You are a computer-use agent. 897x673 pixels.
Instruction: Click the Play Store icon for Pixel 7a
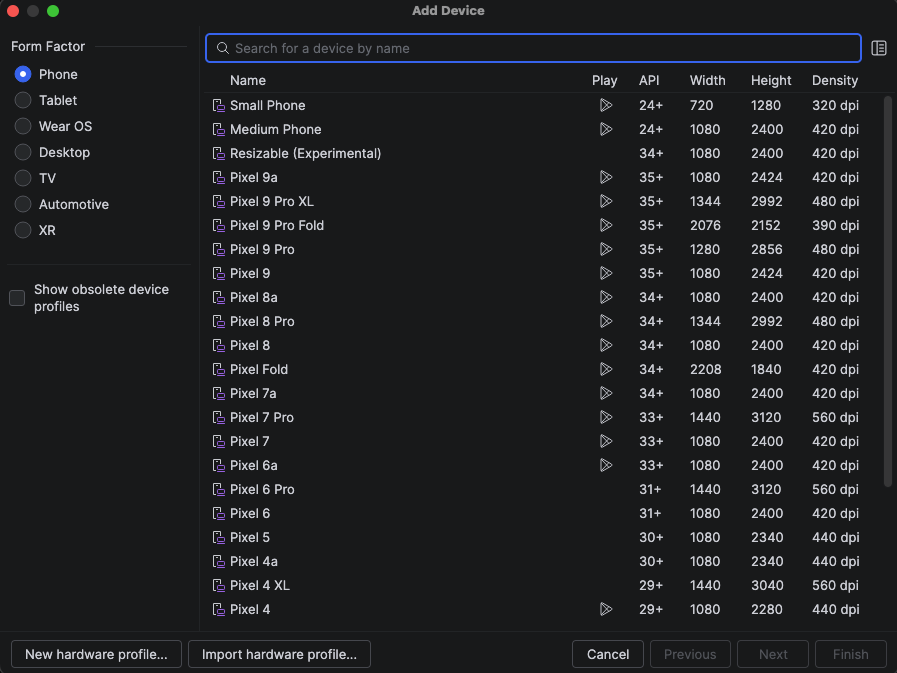click(606, 393)
